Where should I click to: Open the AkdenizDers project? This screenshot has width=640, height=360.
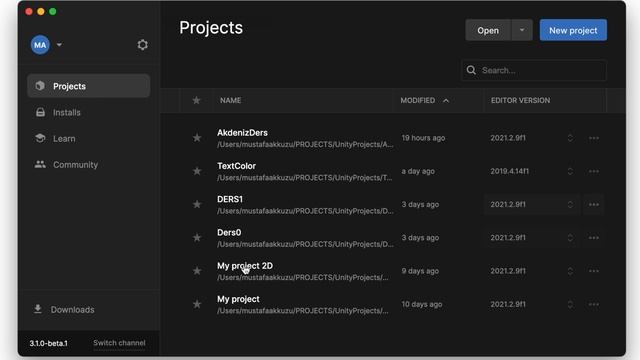click(242, 133)
